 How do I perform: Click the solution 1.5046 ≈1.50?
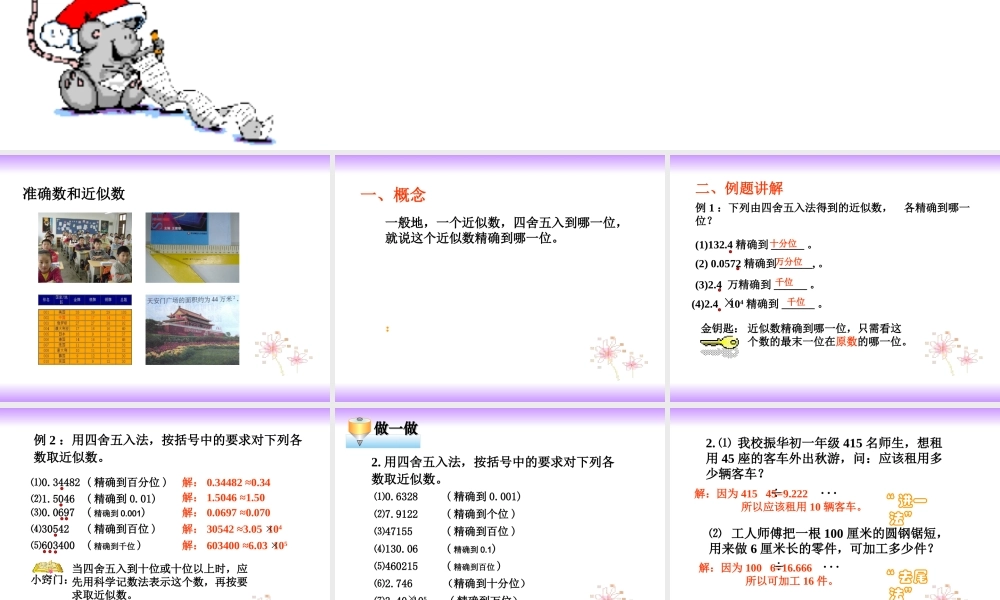pyautogui.click(x=236, y=497)
